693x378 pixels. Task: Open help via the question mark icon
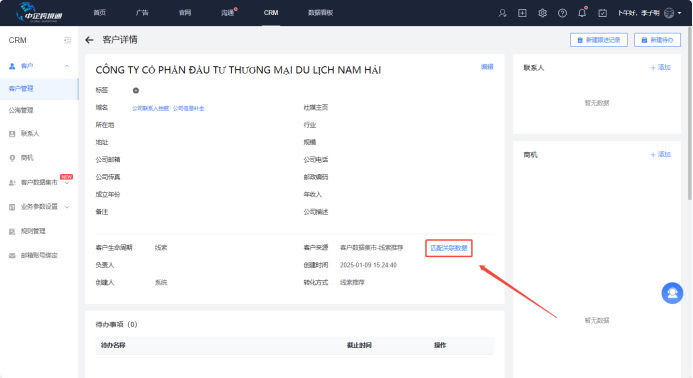pyautogui.click(x=562, y=13)
